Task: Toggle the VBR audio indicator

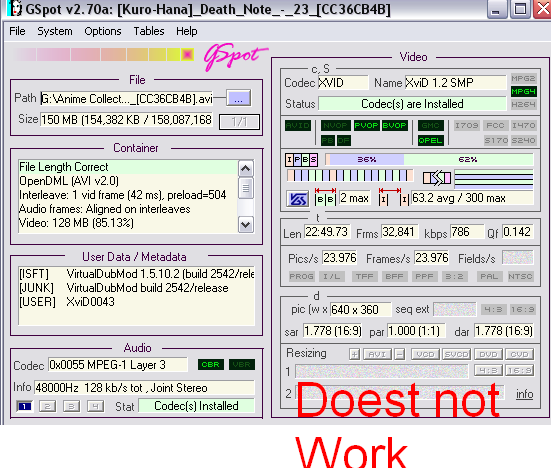Action: pos(242,364)
